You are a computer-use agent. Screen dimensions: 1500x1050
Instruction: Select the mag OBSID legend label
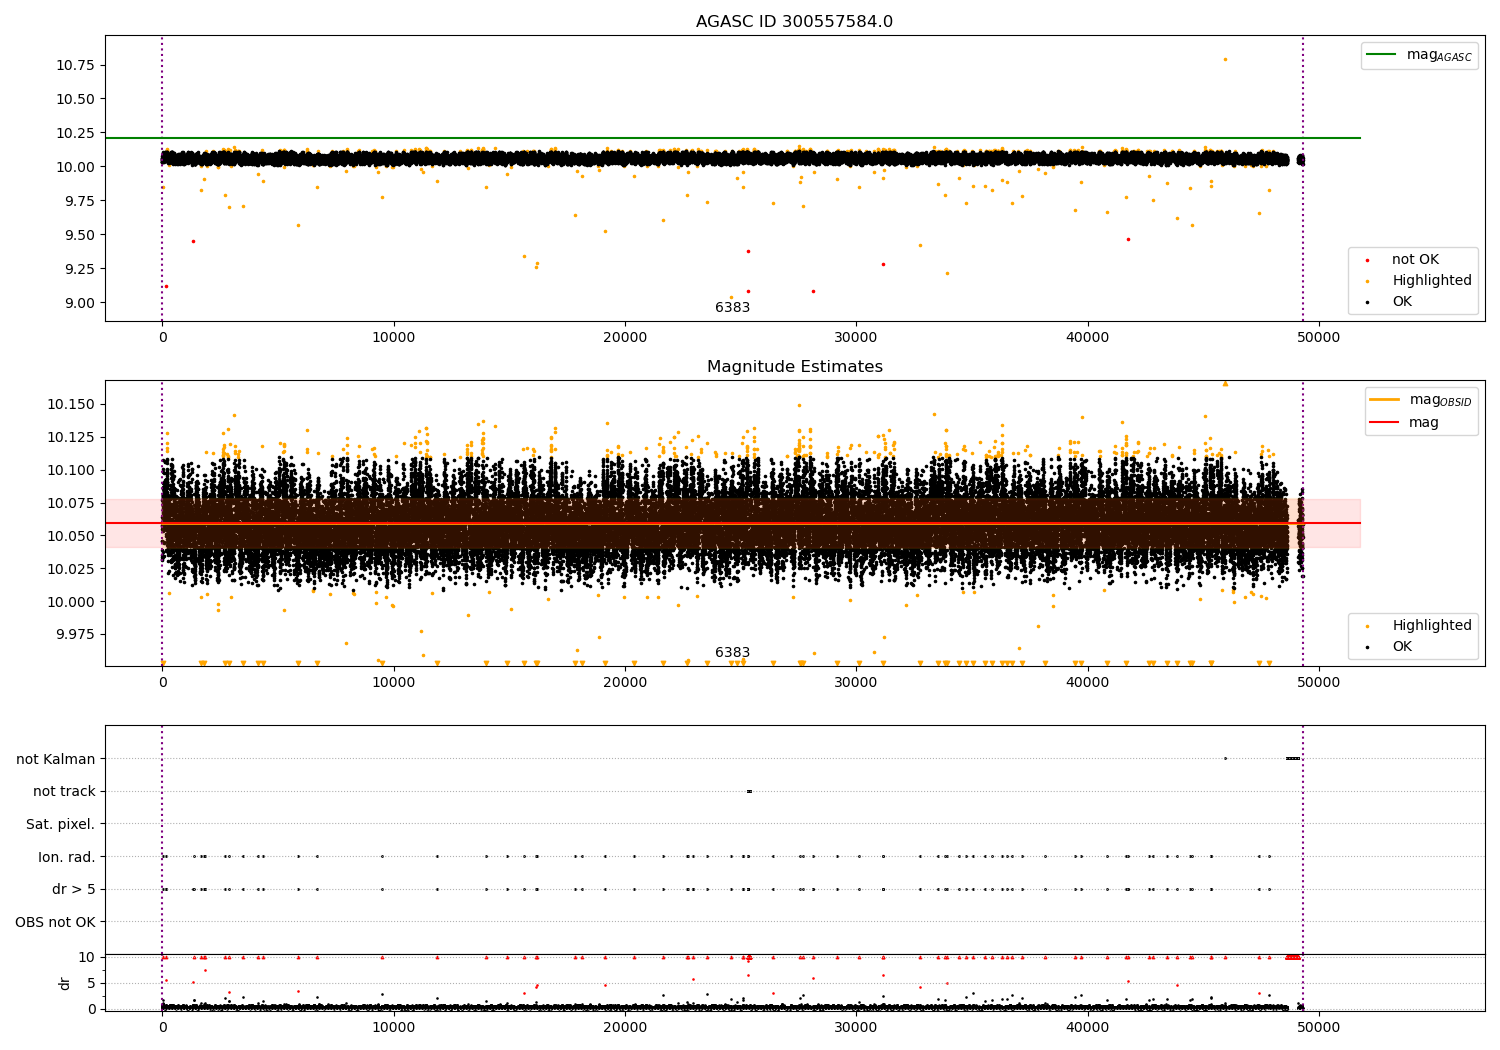point(1440,400)
